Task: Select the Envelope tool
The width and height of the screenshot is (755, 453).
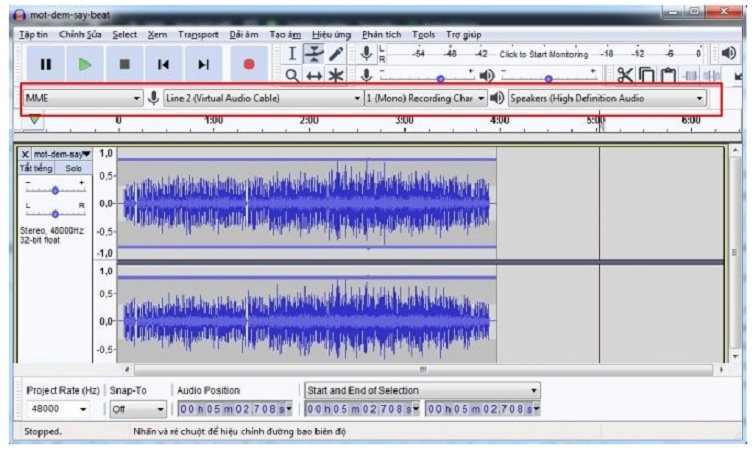Action: tap(314, 54)
